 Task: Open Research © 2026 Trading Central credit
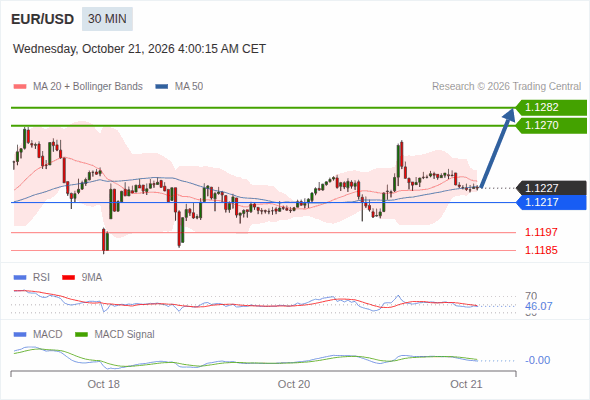[506, 87]
